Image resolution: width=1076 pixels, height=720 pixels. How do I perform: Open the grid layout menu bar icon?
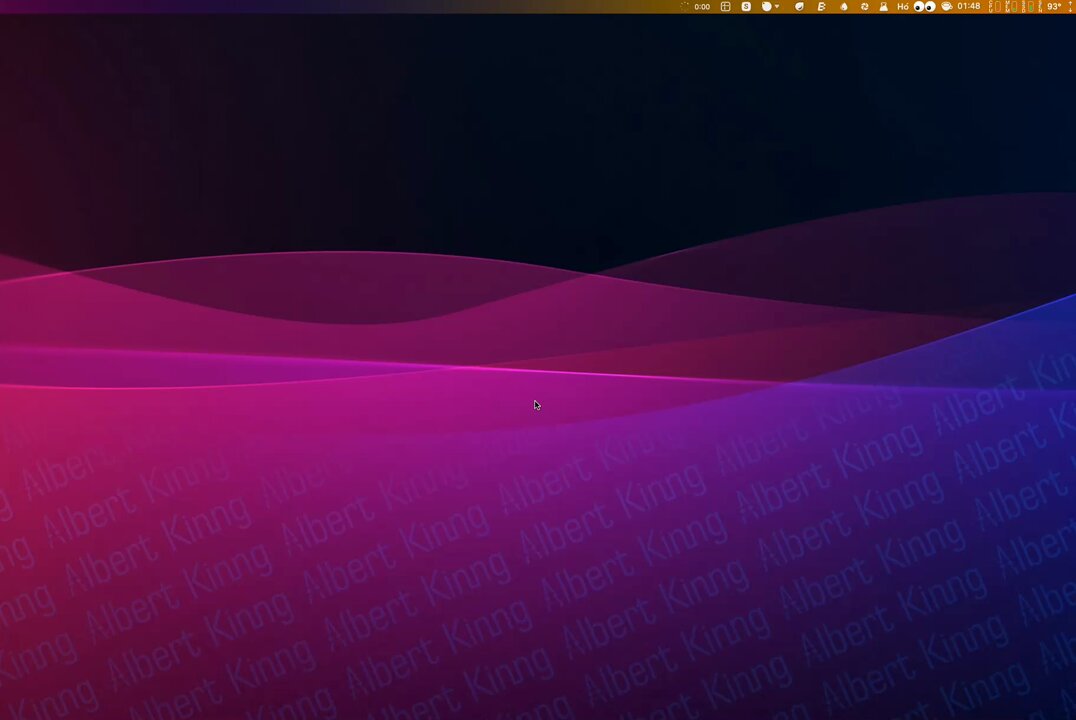(726, 7)
